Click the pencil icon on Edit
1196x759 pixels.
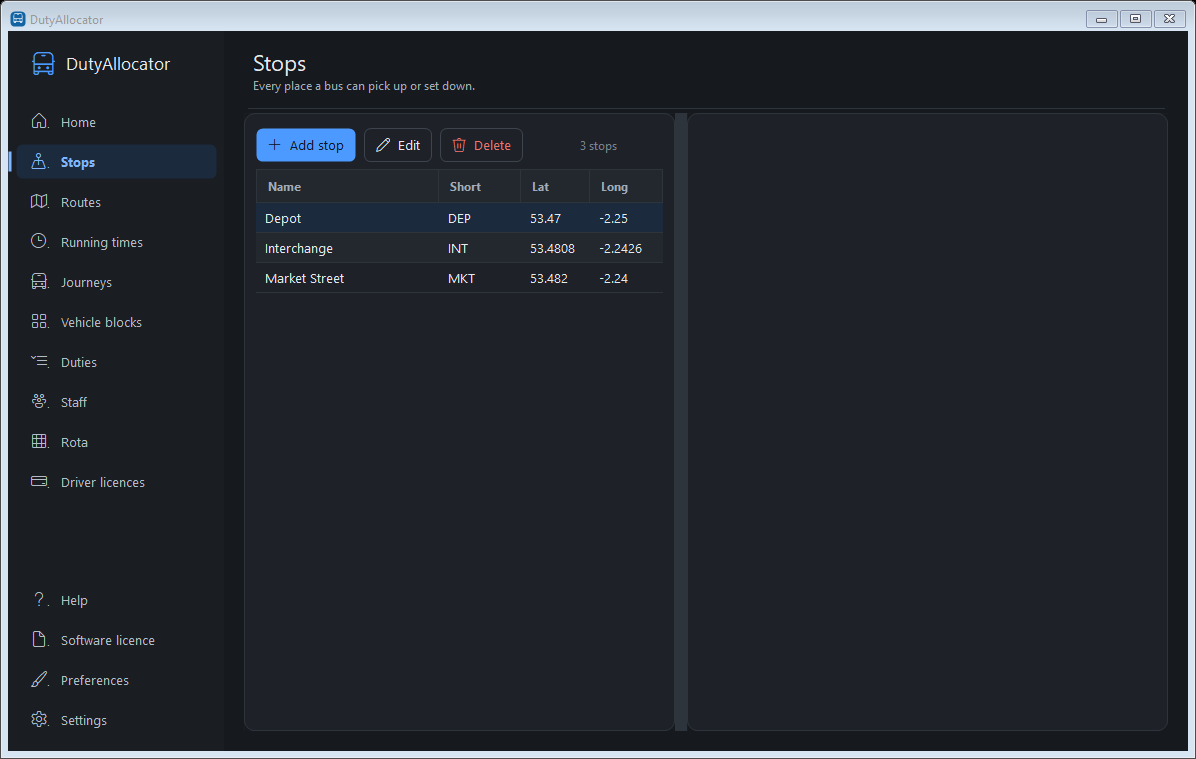(x=383, y=145)
